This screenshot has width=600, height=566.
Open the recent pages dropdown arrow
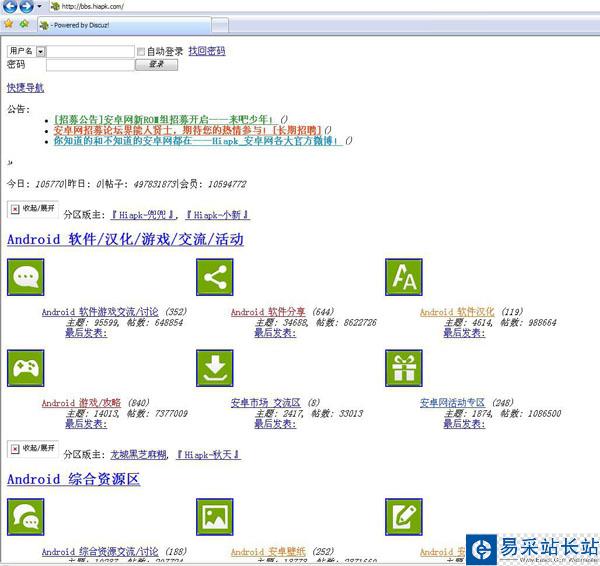39,7
